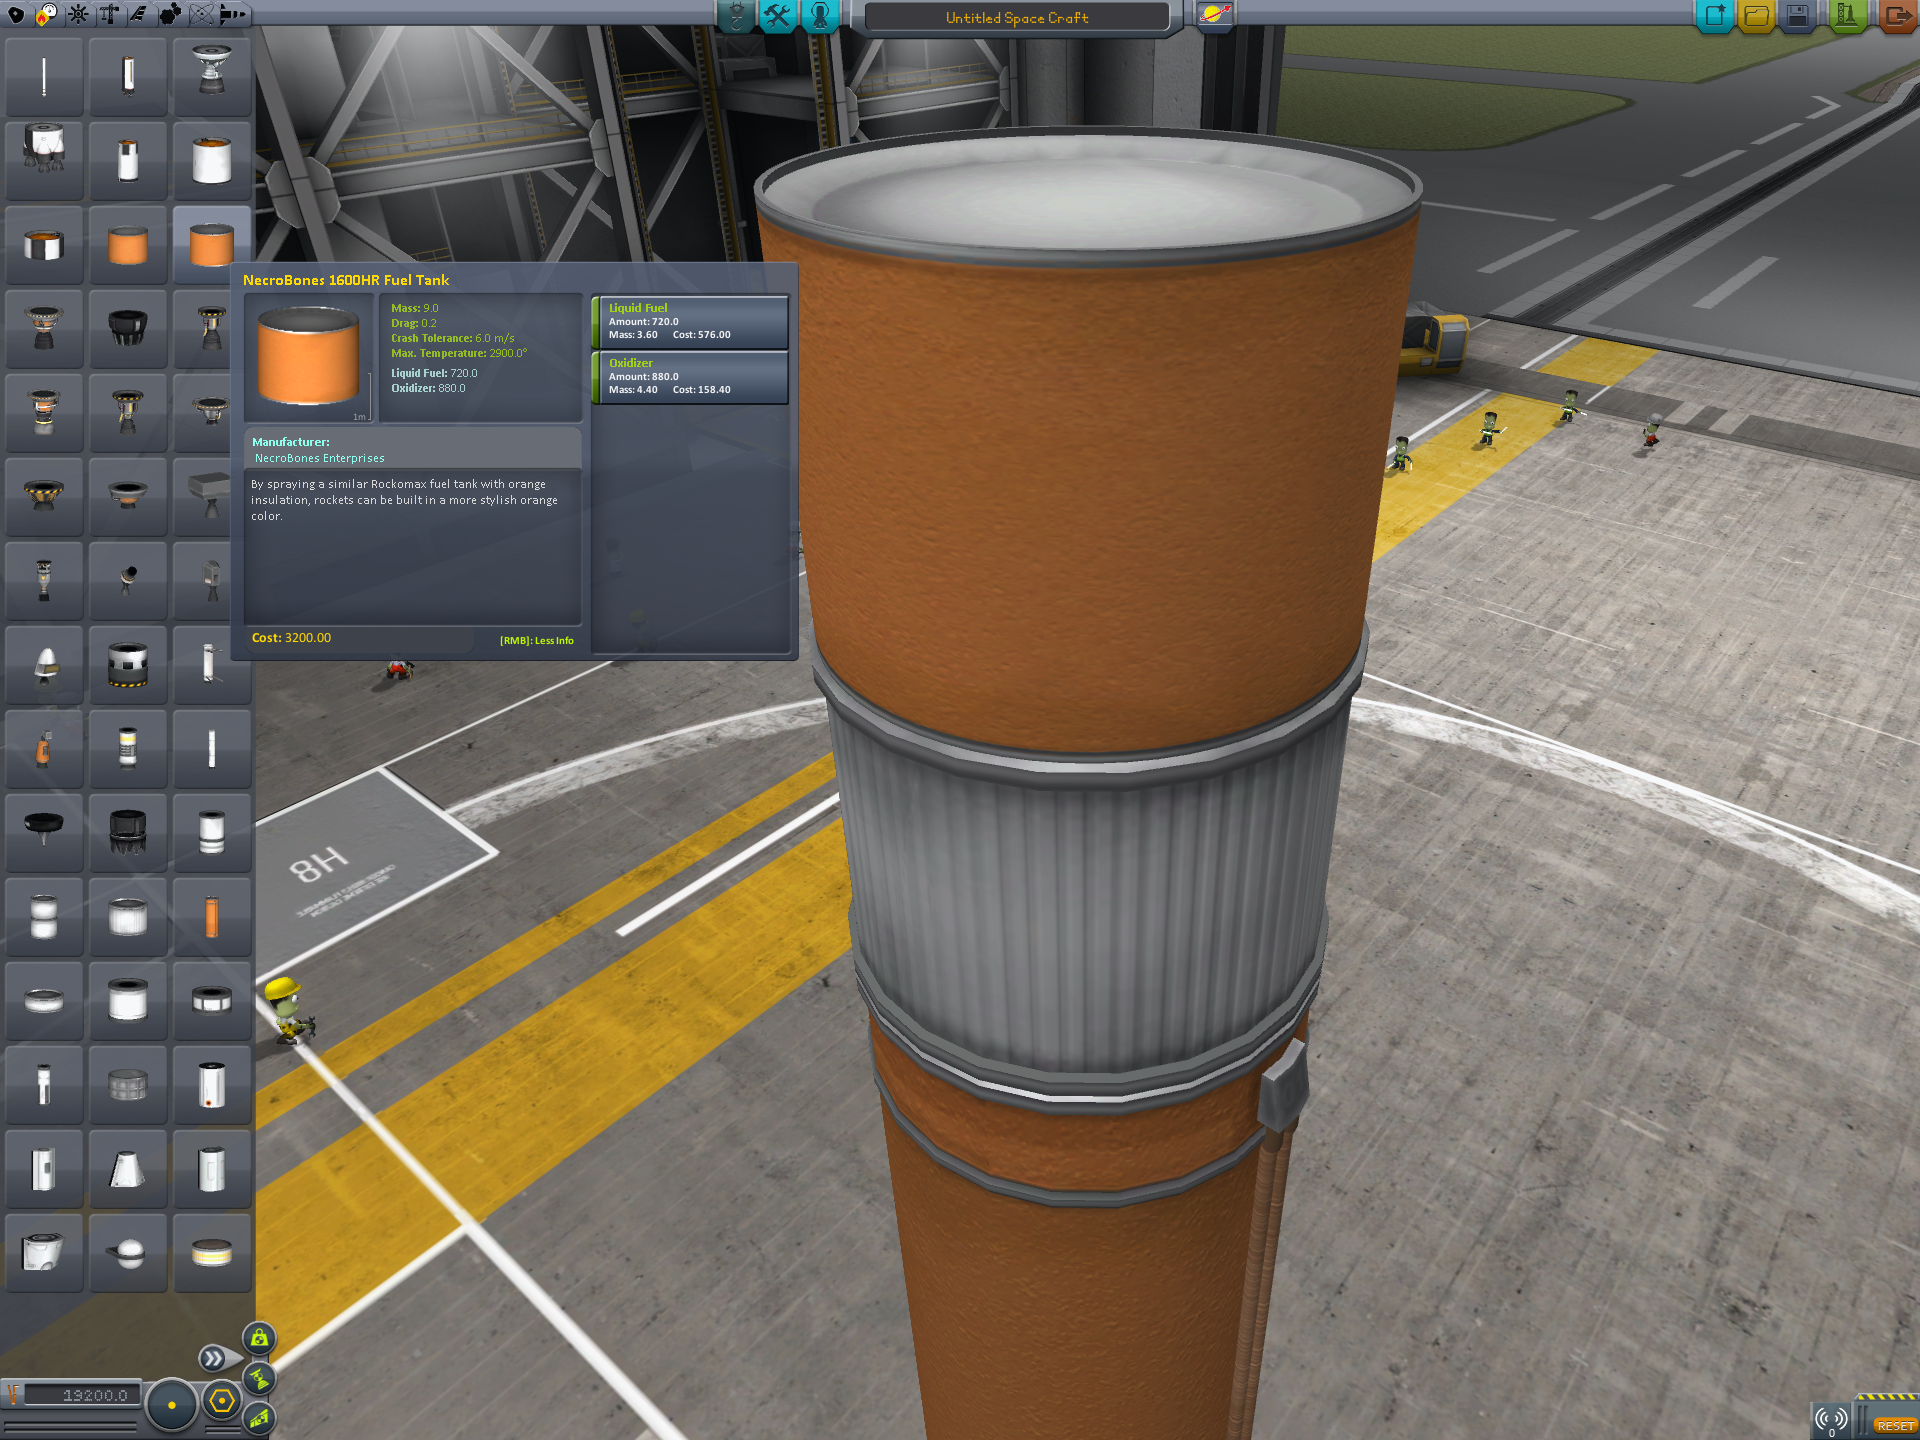
Task: Exit the editor with orange door icon
Action: click(x=1897, y=16)
